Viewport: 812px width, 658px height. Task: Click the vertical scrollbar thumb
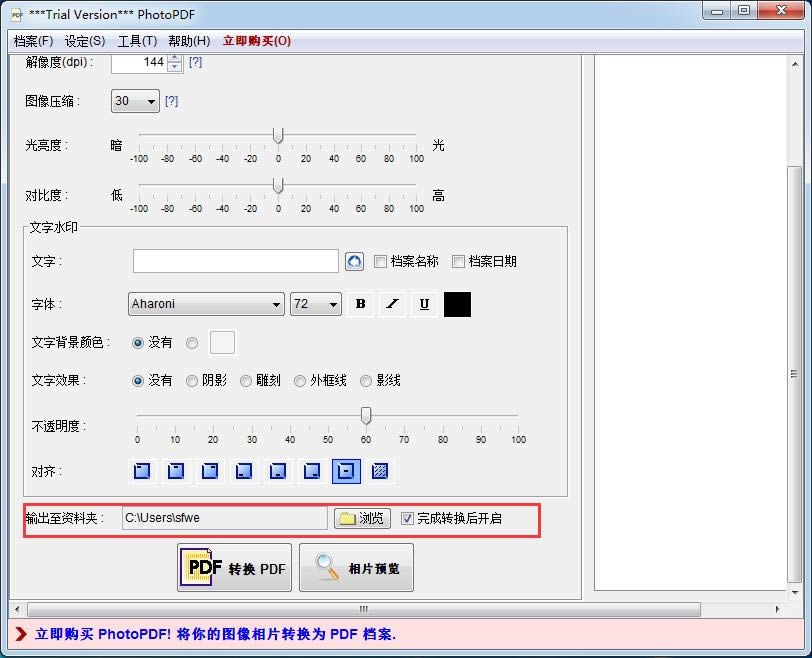click(794, 374)
